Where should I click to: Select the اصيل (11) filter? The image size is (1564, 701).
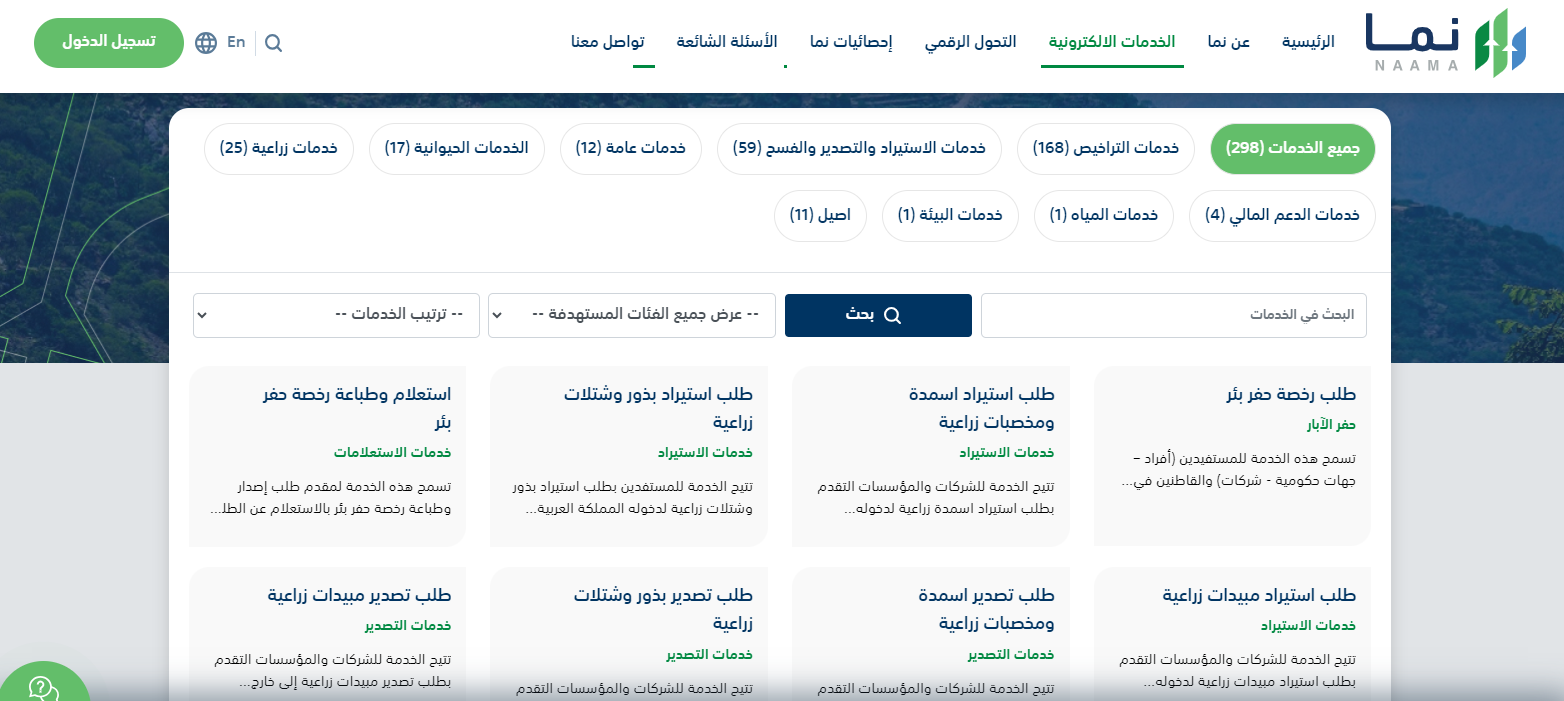(x=820, y=216)
